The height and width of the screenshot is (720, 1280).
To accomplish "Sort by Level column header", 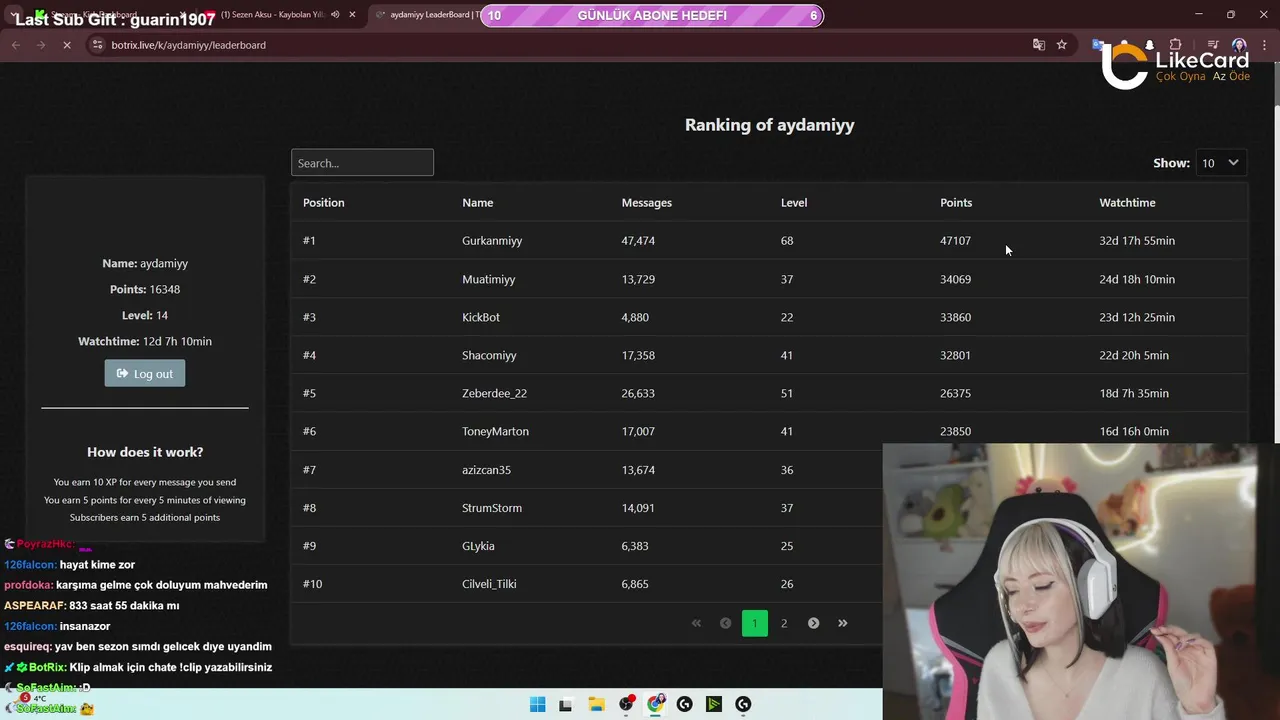I will (794, 202).
